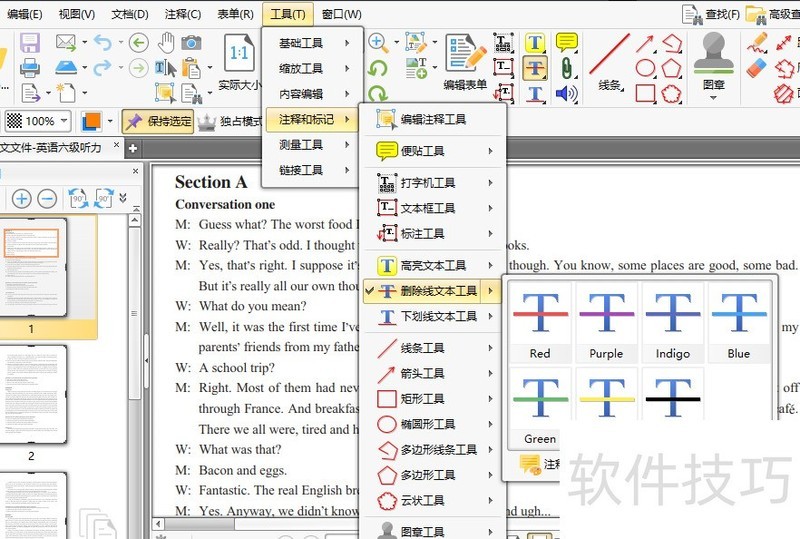Toggle the Keep Selected (保持选定) option
The image size is (800, 539).
[158, 121]
